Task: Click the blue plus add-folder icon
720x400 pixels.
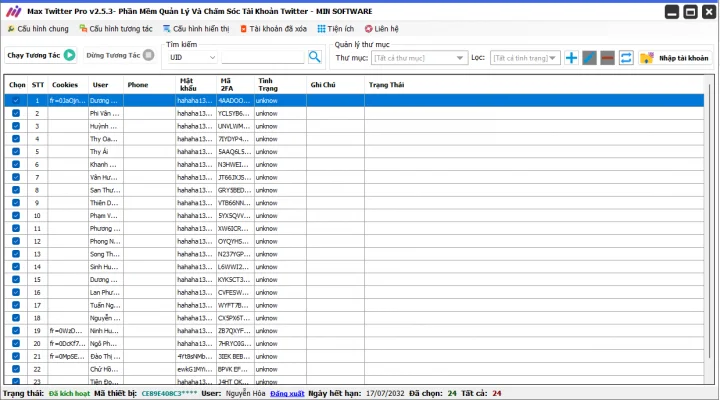Action: click(572, 58)
